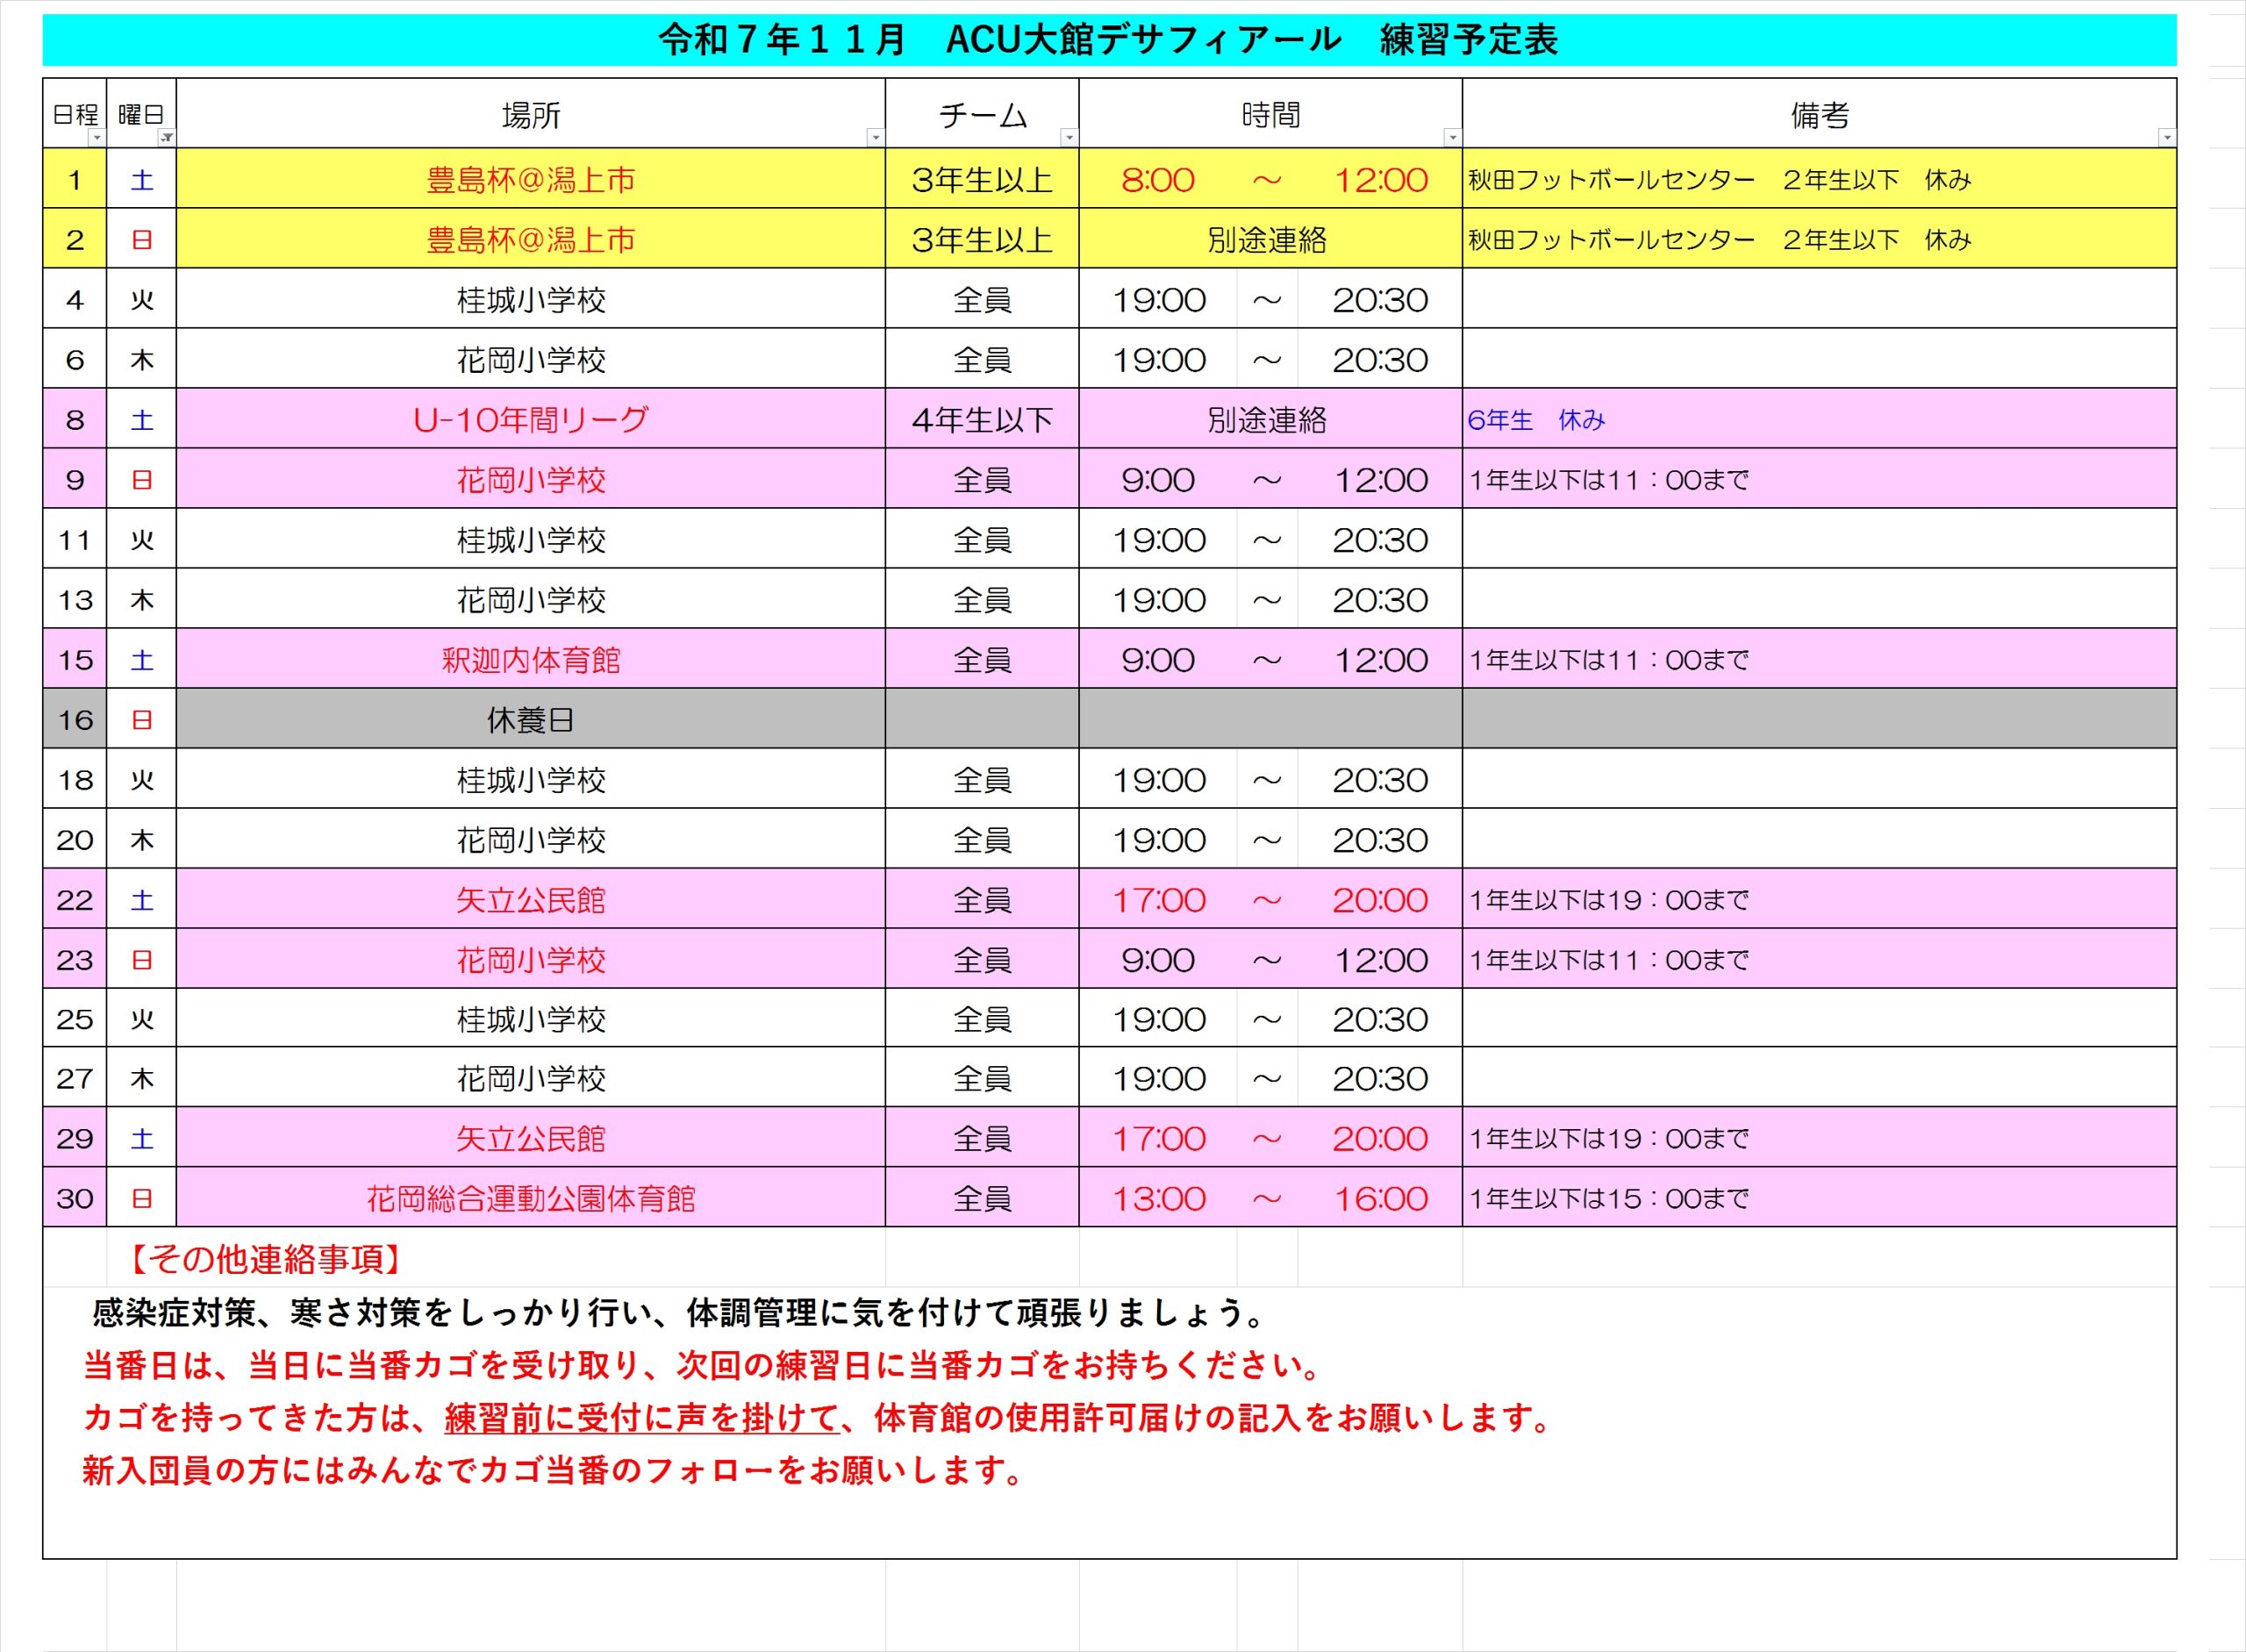The height and width of the screenshot is (1652, 2246).
Task: Expand the 場所 column filter dropdown
Action: click(x=875, y=138)
